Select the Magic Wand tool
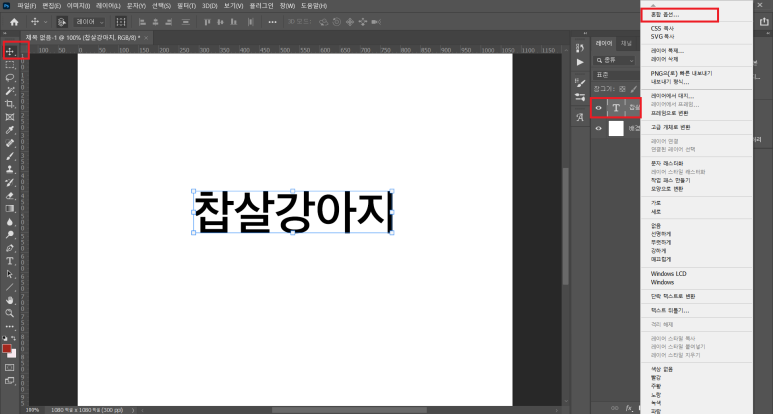 (10, 91)
